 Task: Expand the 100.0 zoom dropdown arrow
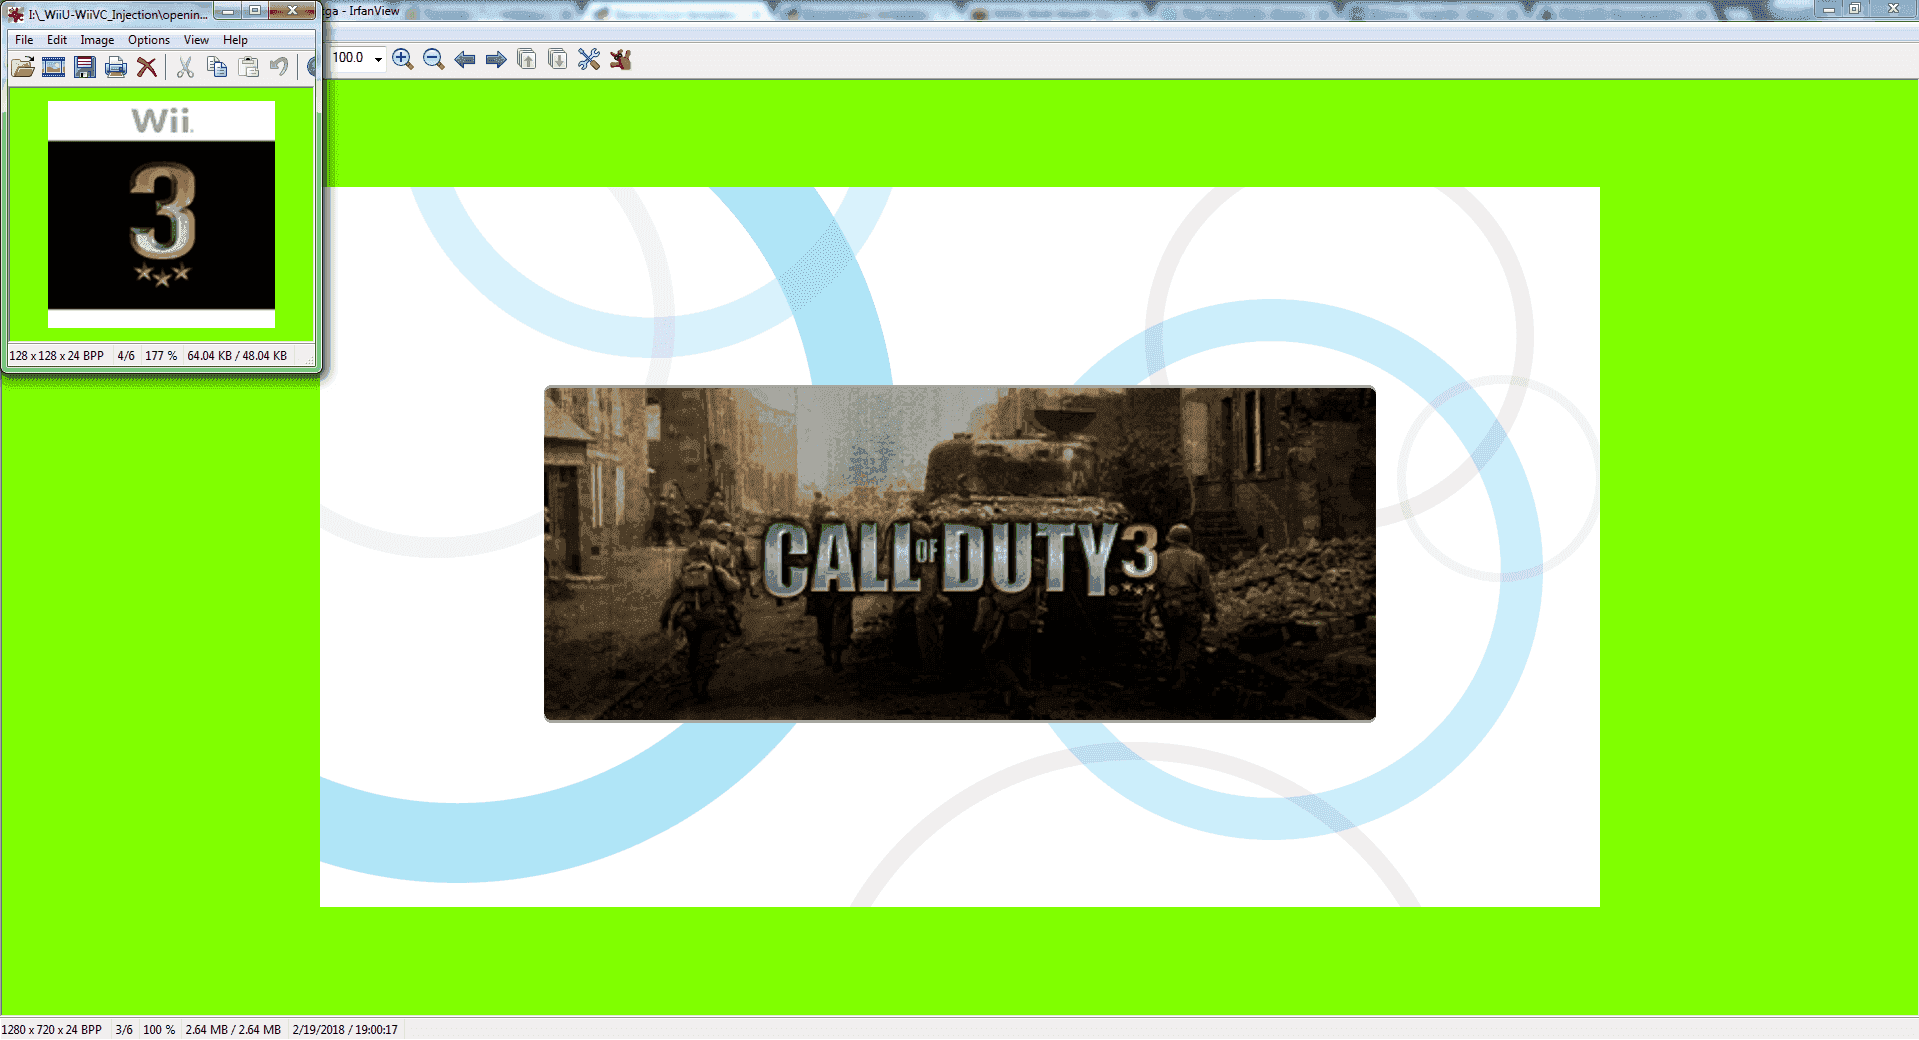click(x=378, y=59)
